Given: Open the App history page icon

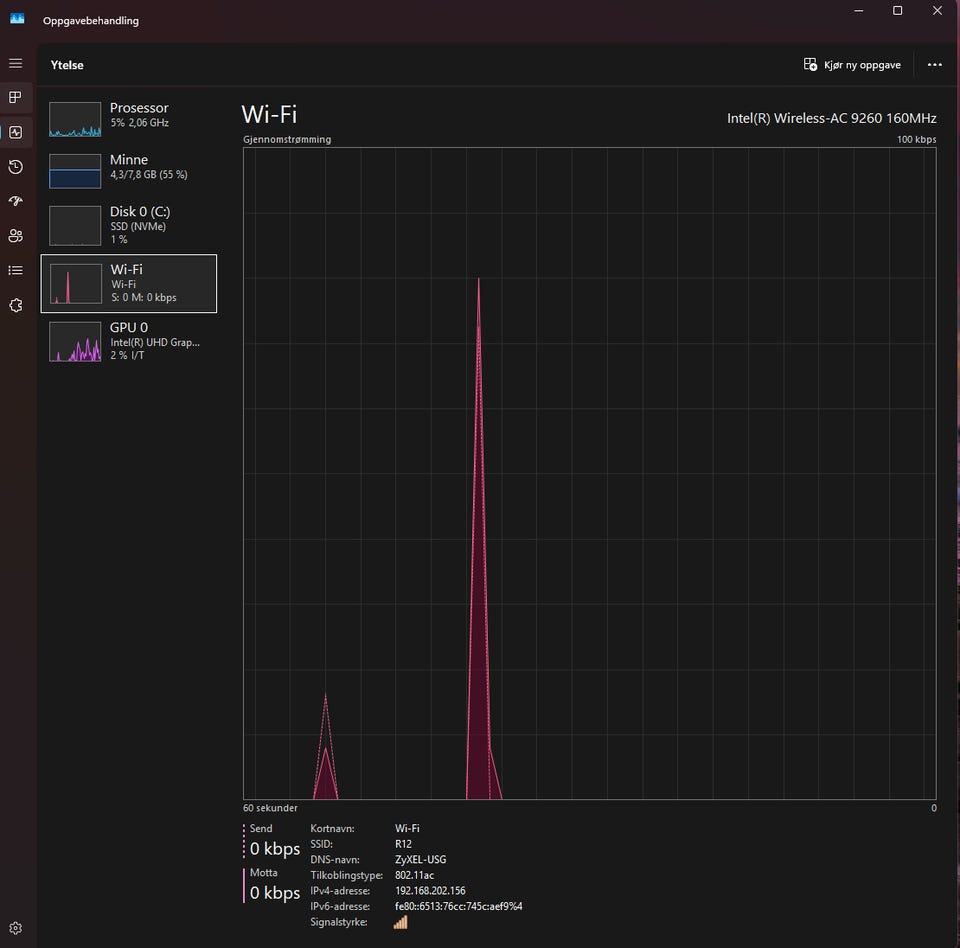Looking at the screenshot, I should tap(16, 167).
